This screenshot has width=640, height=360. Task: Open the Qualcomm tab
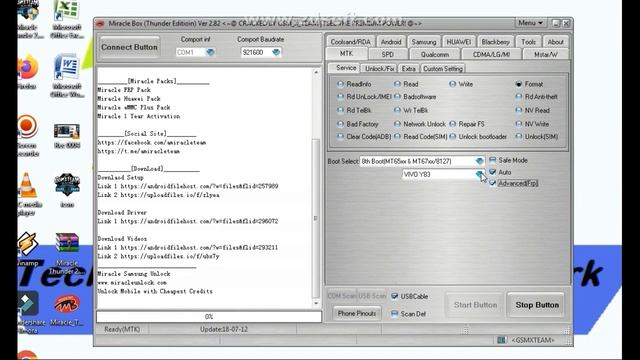pyautogui.click(x=435, y=54)
